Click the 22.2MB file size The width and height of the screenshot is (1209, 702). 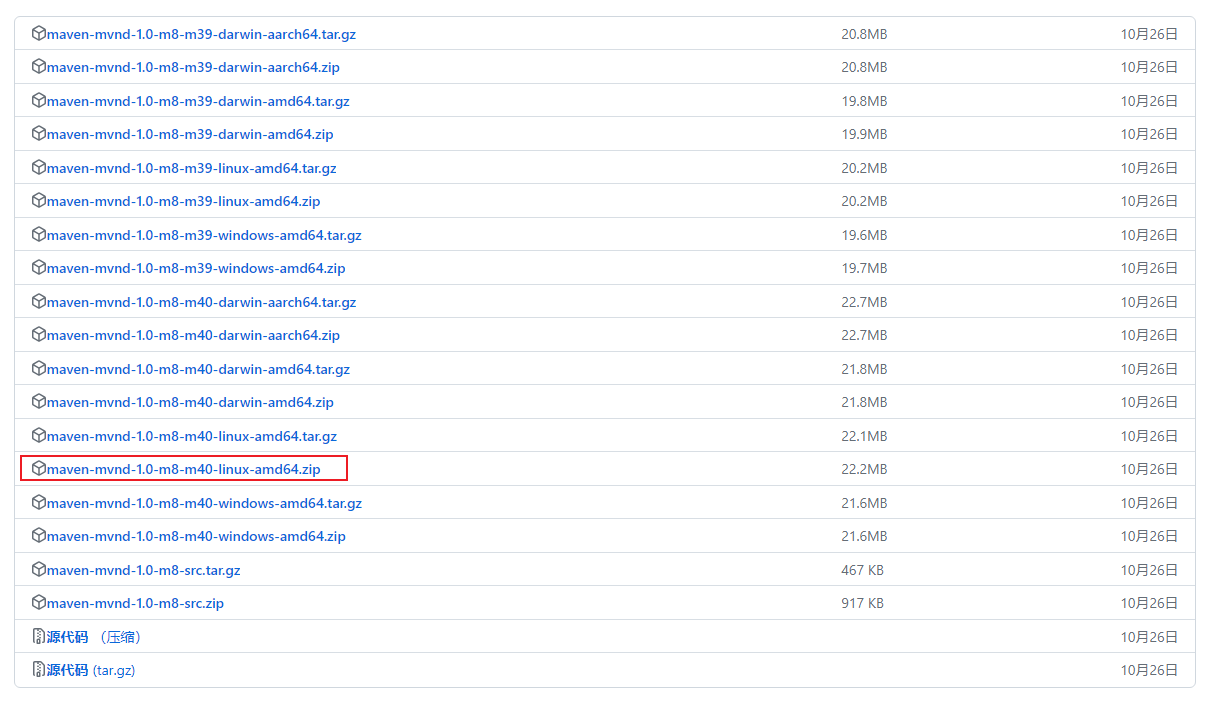coord(864,469)
